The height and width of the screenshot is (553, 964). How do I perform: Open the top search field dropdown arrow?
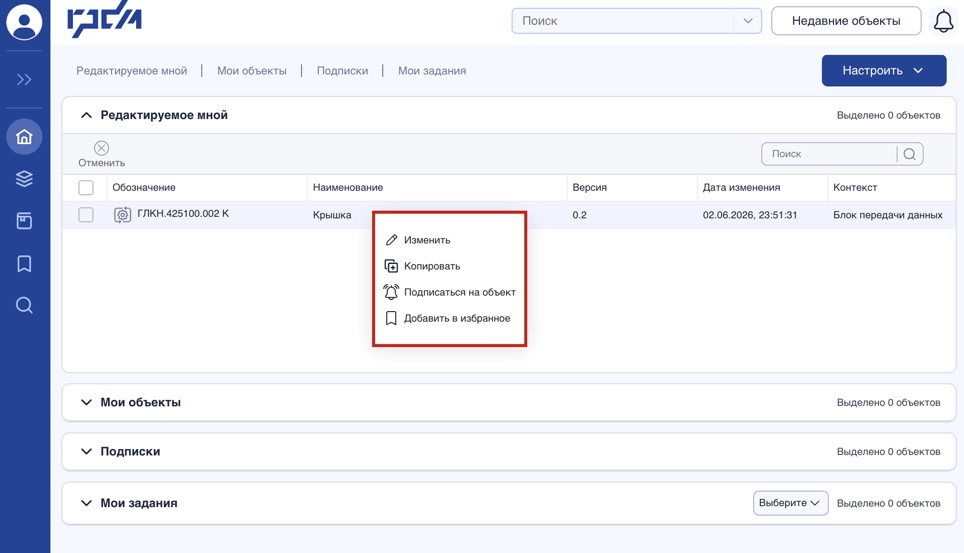tap(748, 21)
